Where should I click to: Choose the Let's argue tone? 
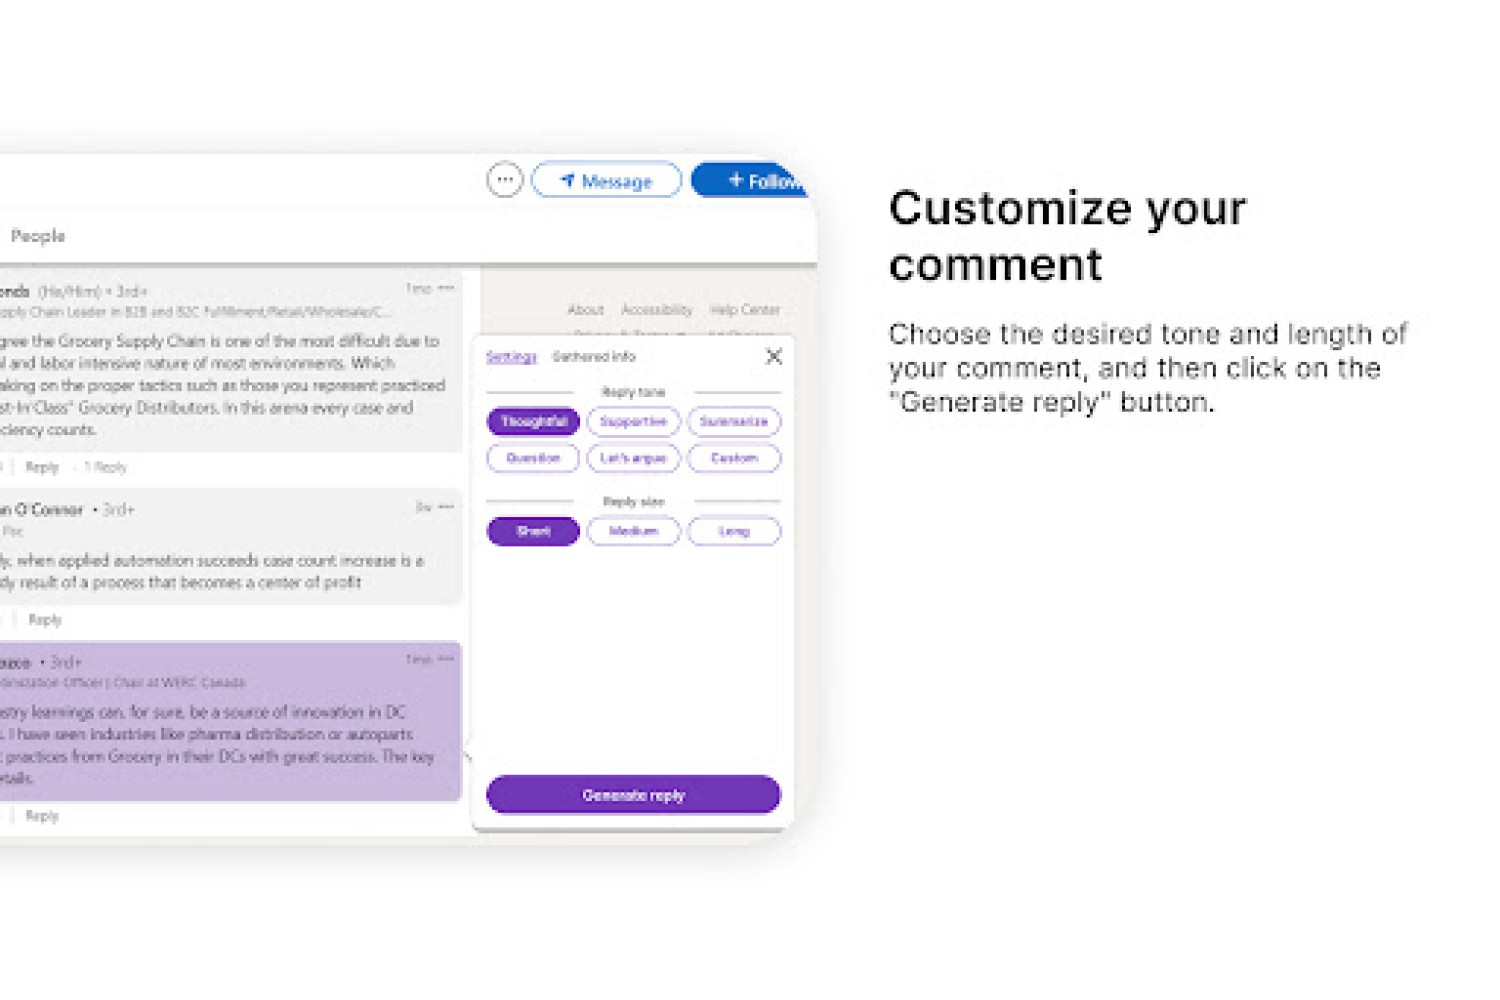(x=633, y=458)
